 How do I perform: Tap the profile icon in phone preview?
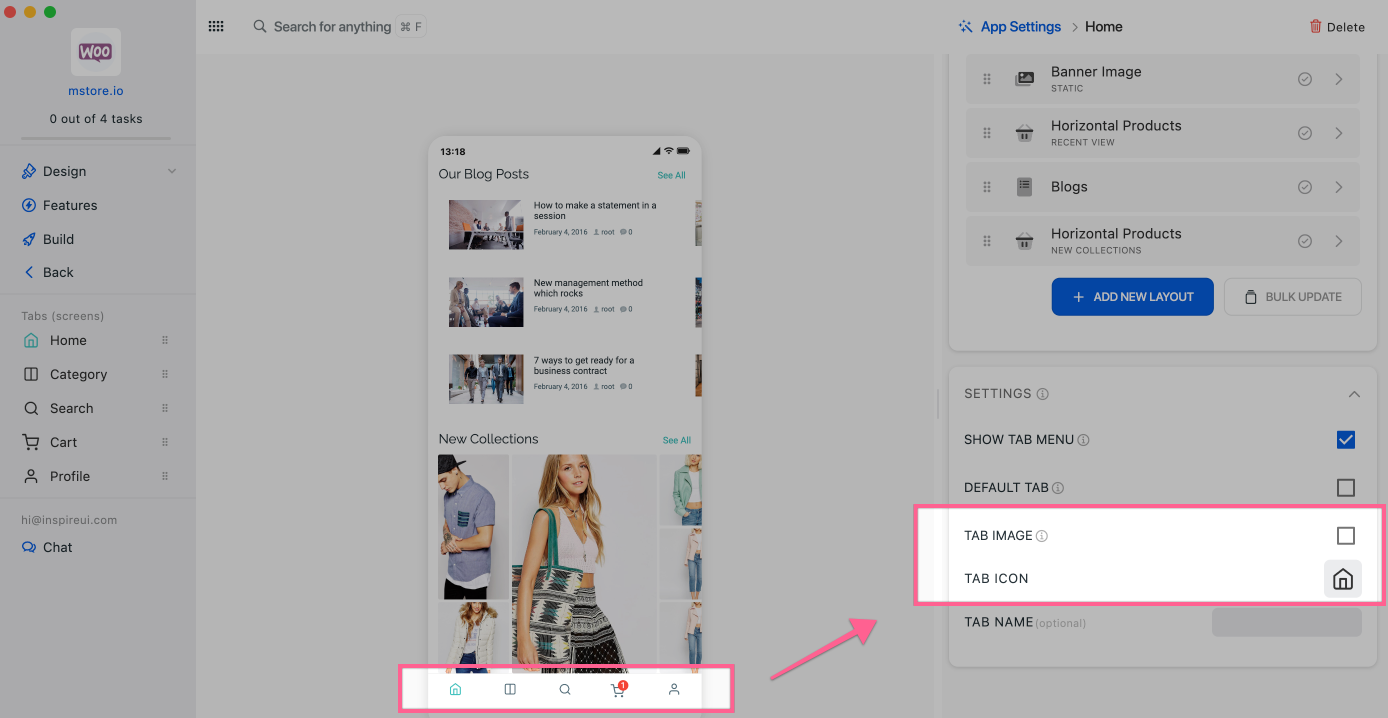[x=674, y=689]
